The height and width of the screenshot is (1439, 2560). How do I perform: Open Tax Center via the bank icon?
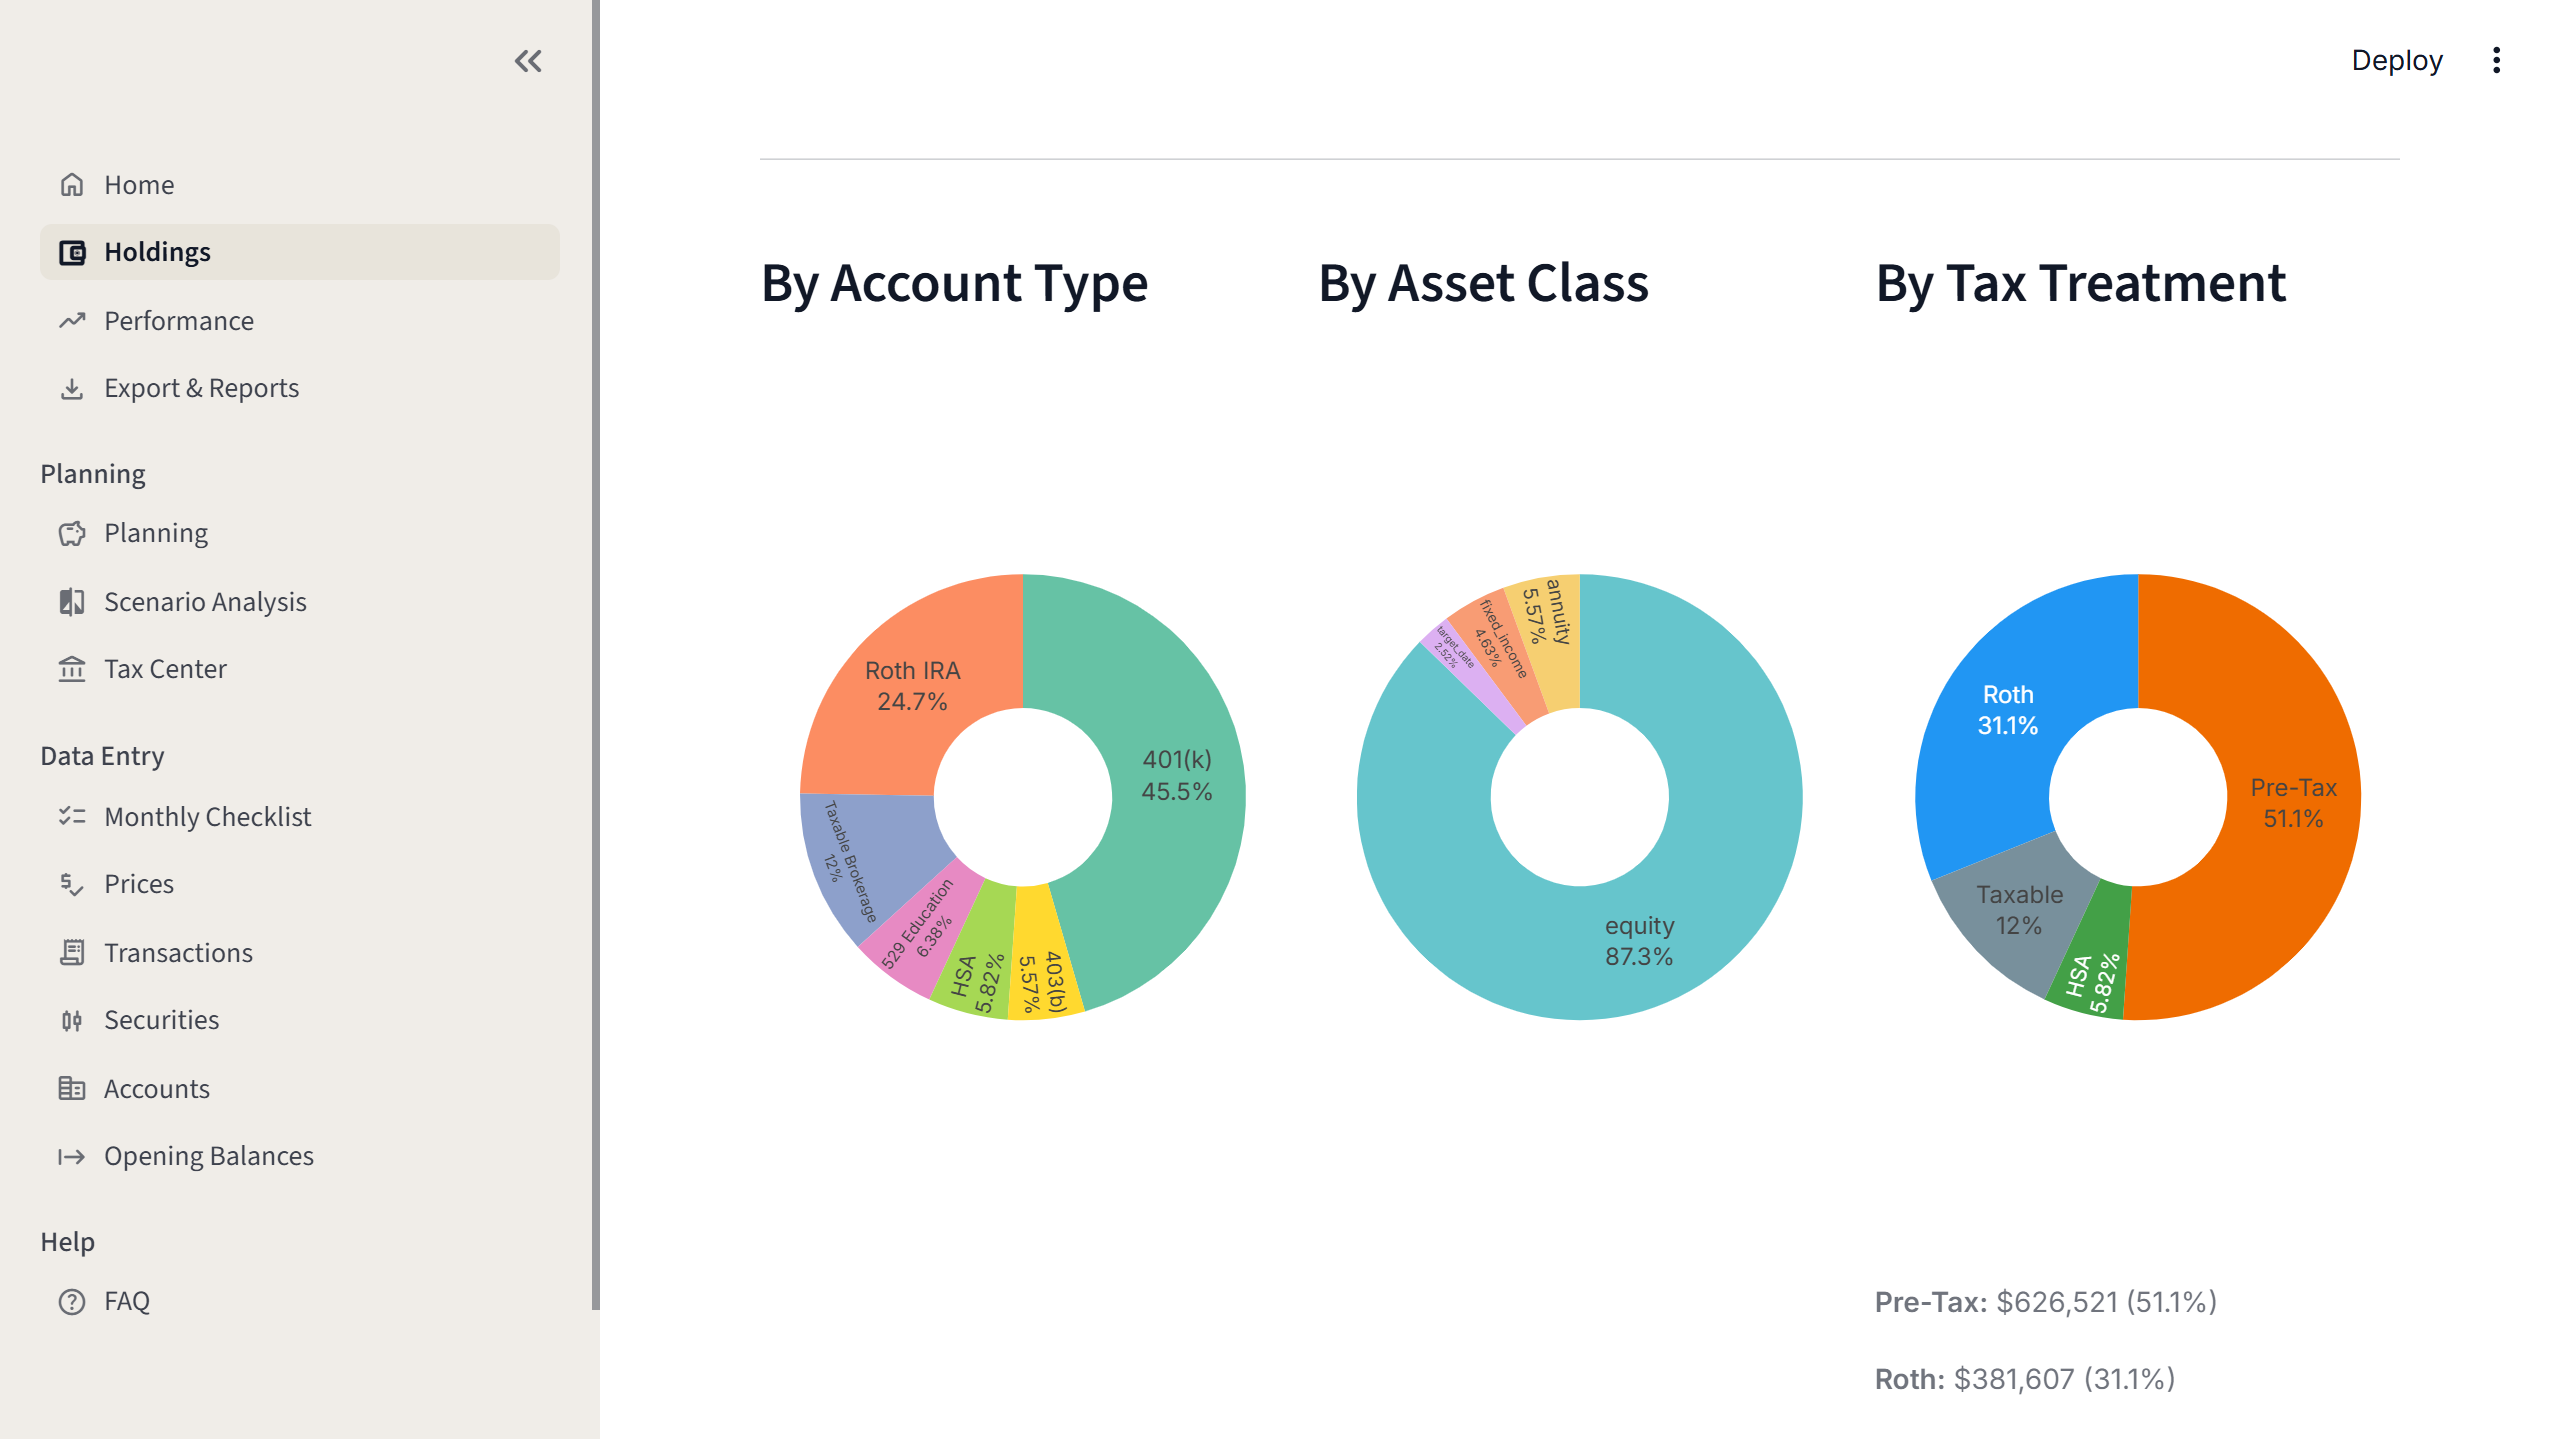point(71,669)
